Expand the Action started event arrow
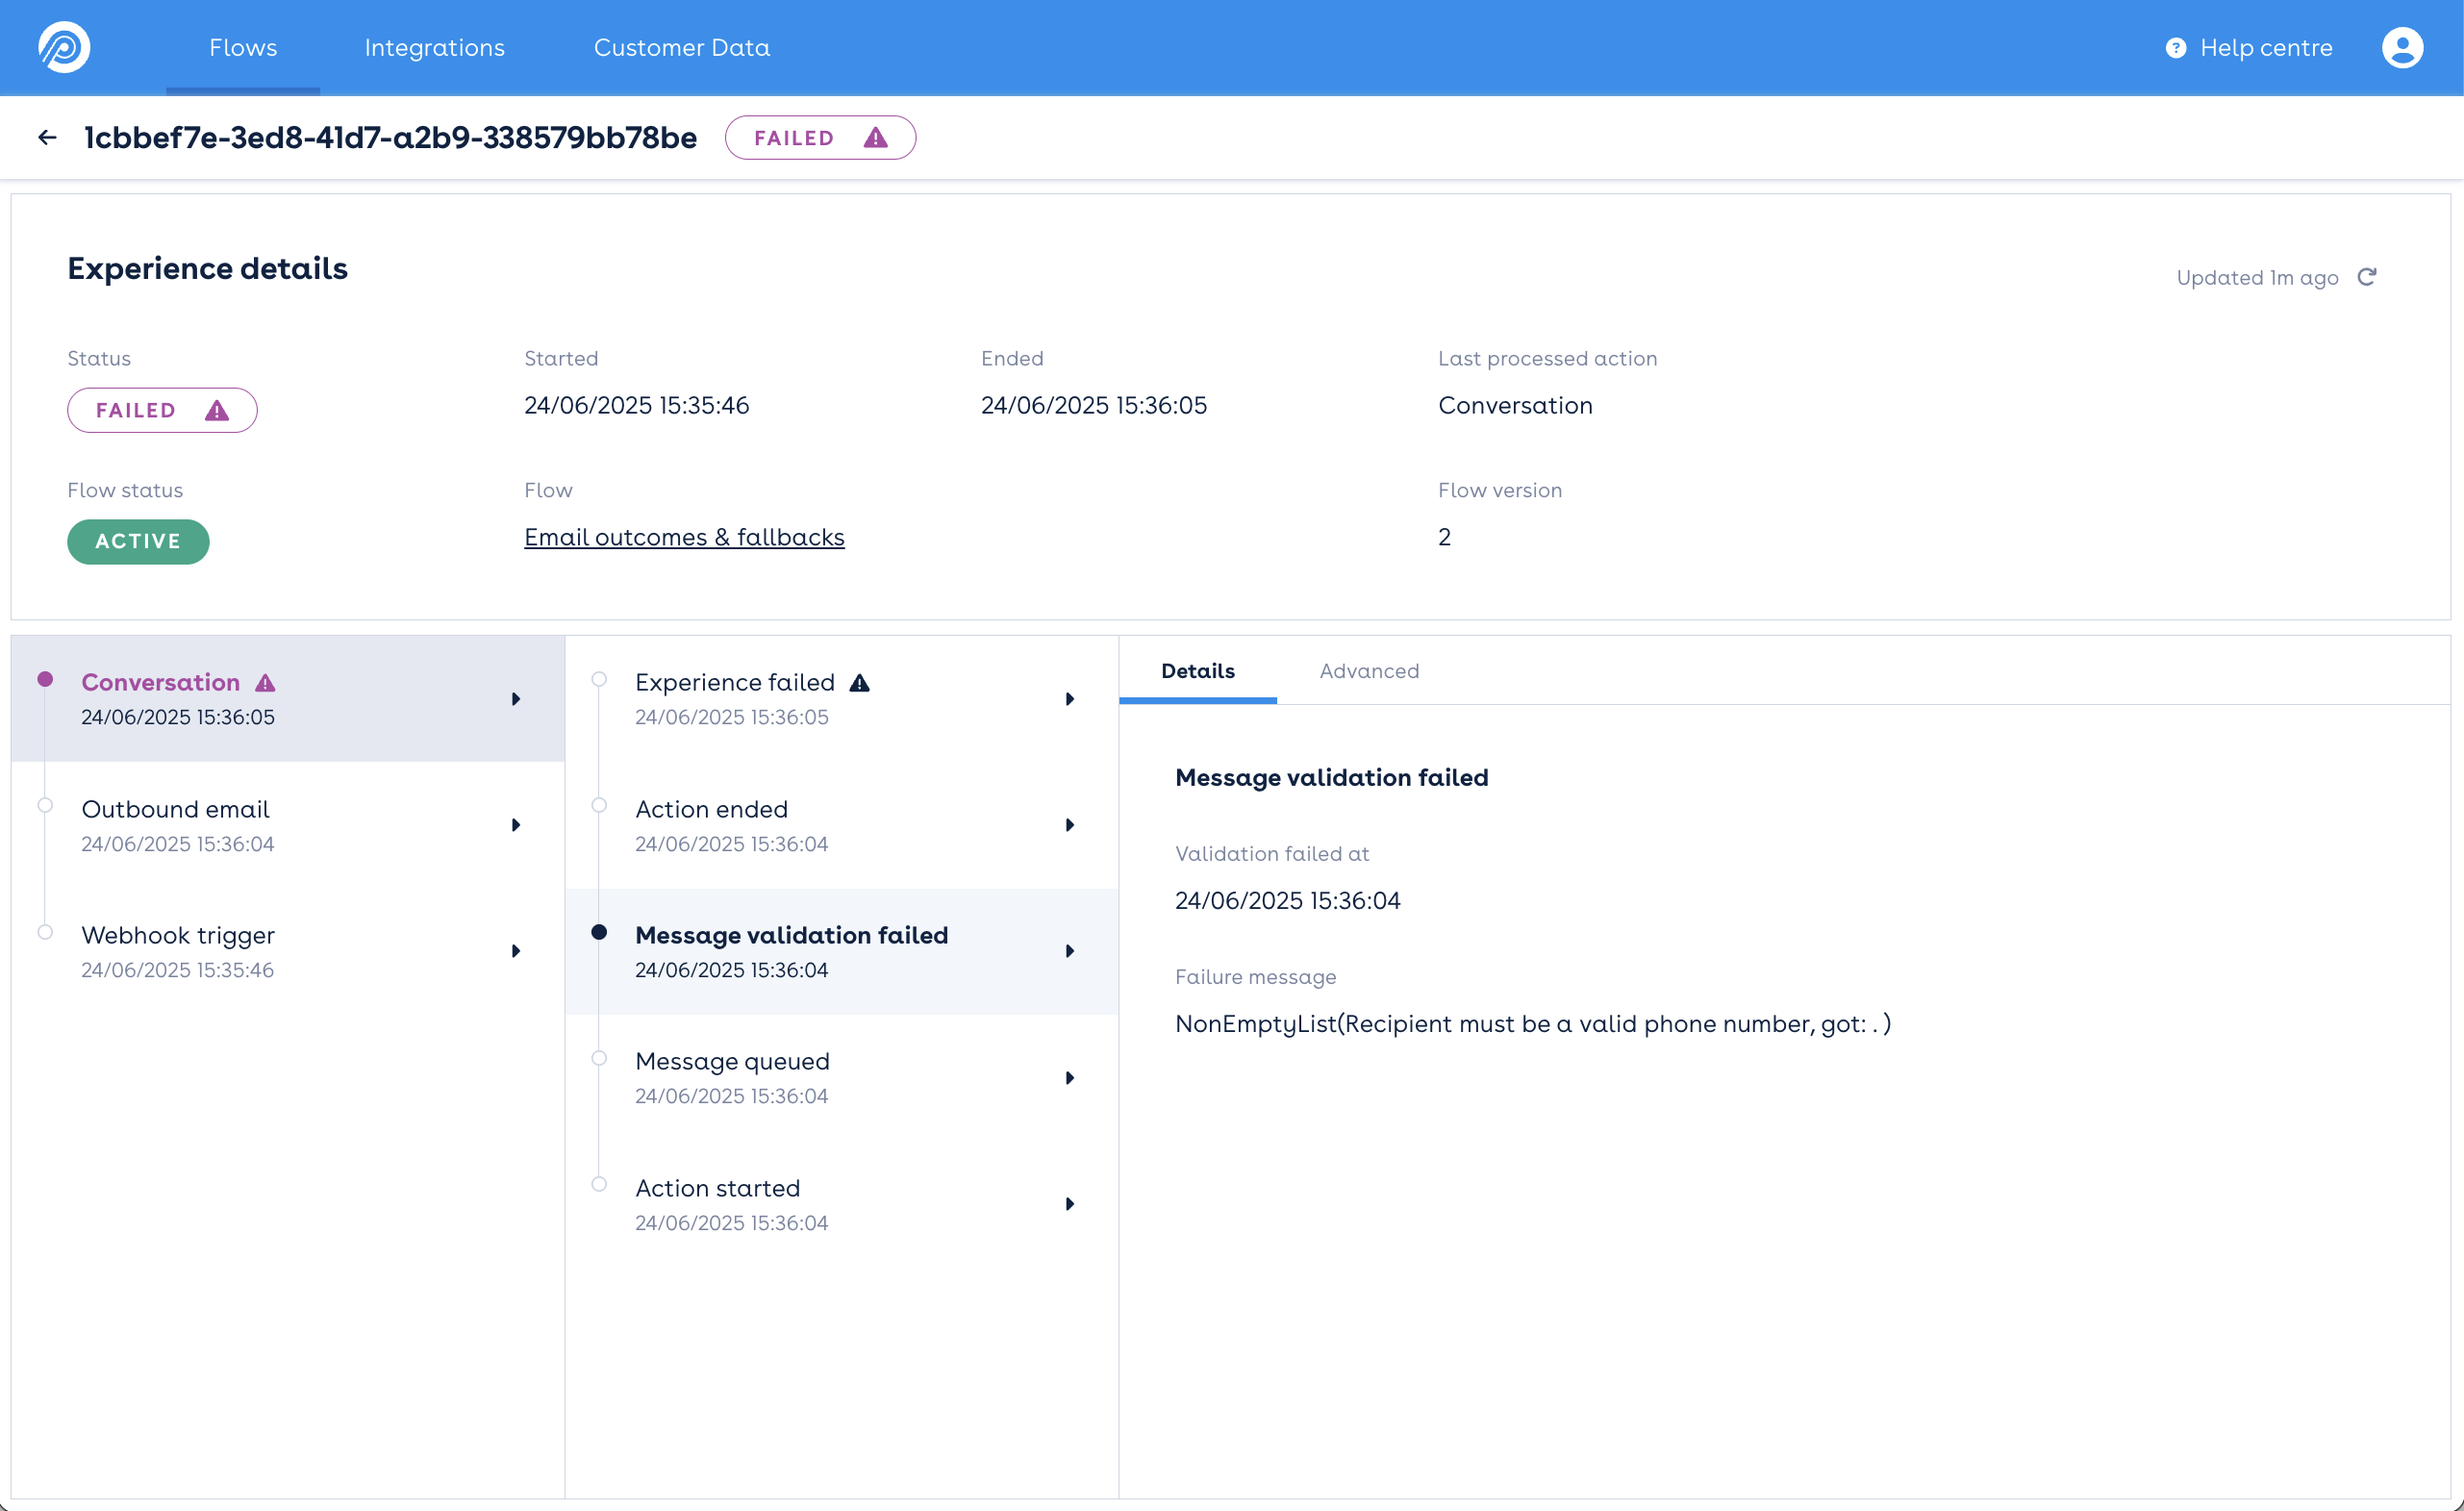2464x1511 pixels. [x=1069, y=1204]
